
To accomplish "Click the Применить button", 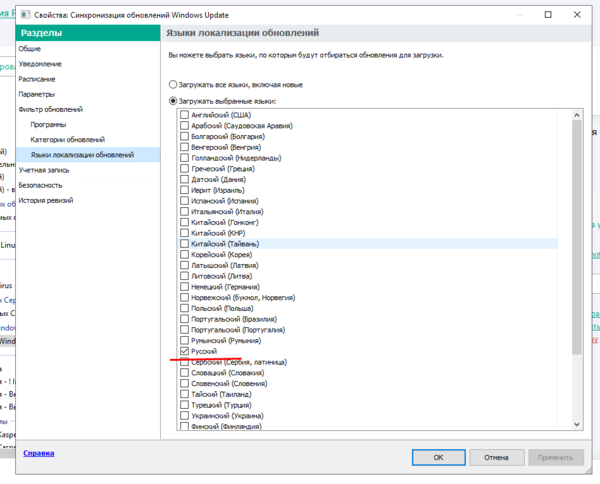I will click(x=556, y=457).
